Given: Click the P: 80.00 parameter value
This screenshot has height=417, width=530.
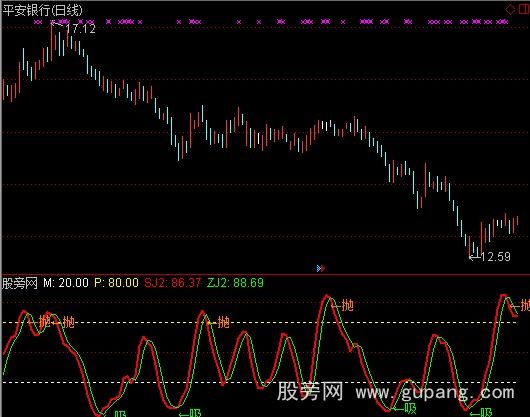Looking at the screenshot, I should coord(116,283).
